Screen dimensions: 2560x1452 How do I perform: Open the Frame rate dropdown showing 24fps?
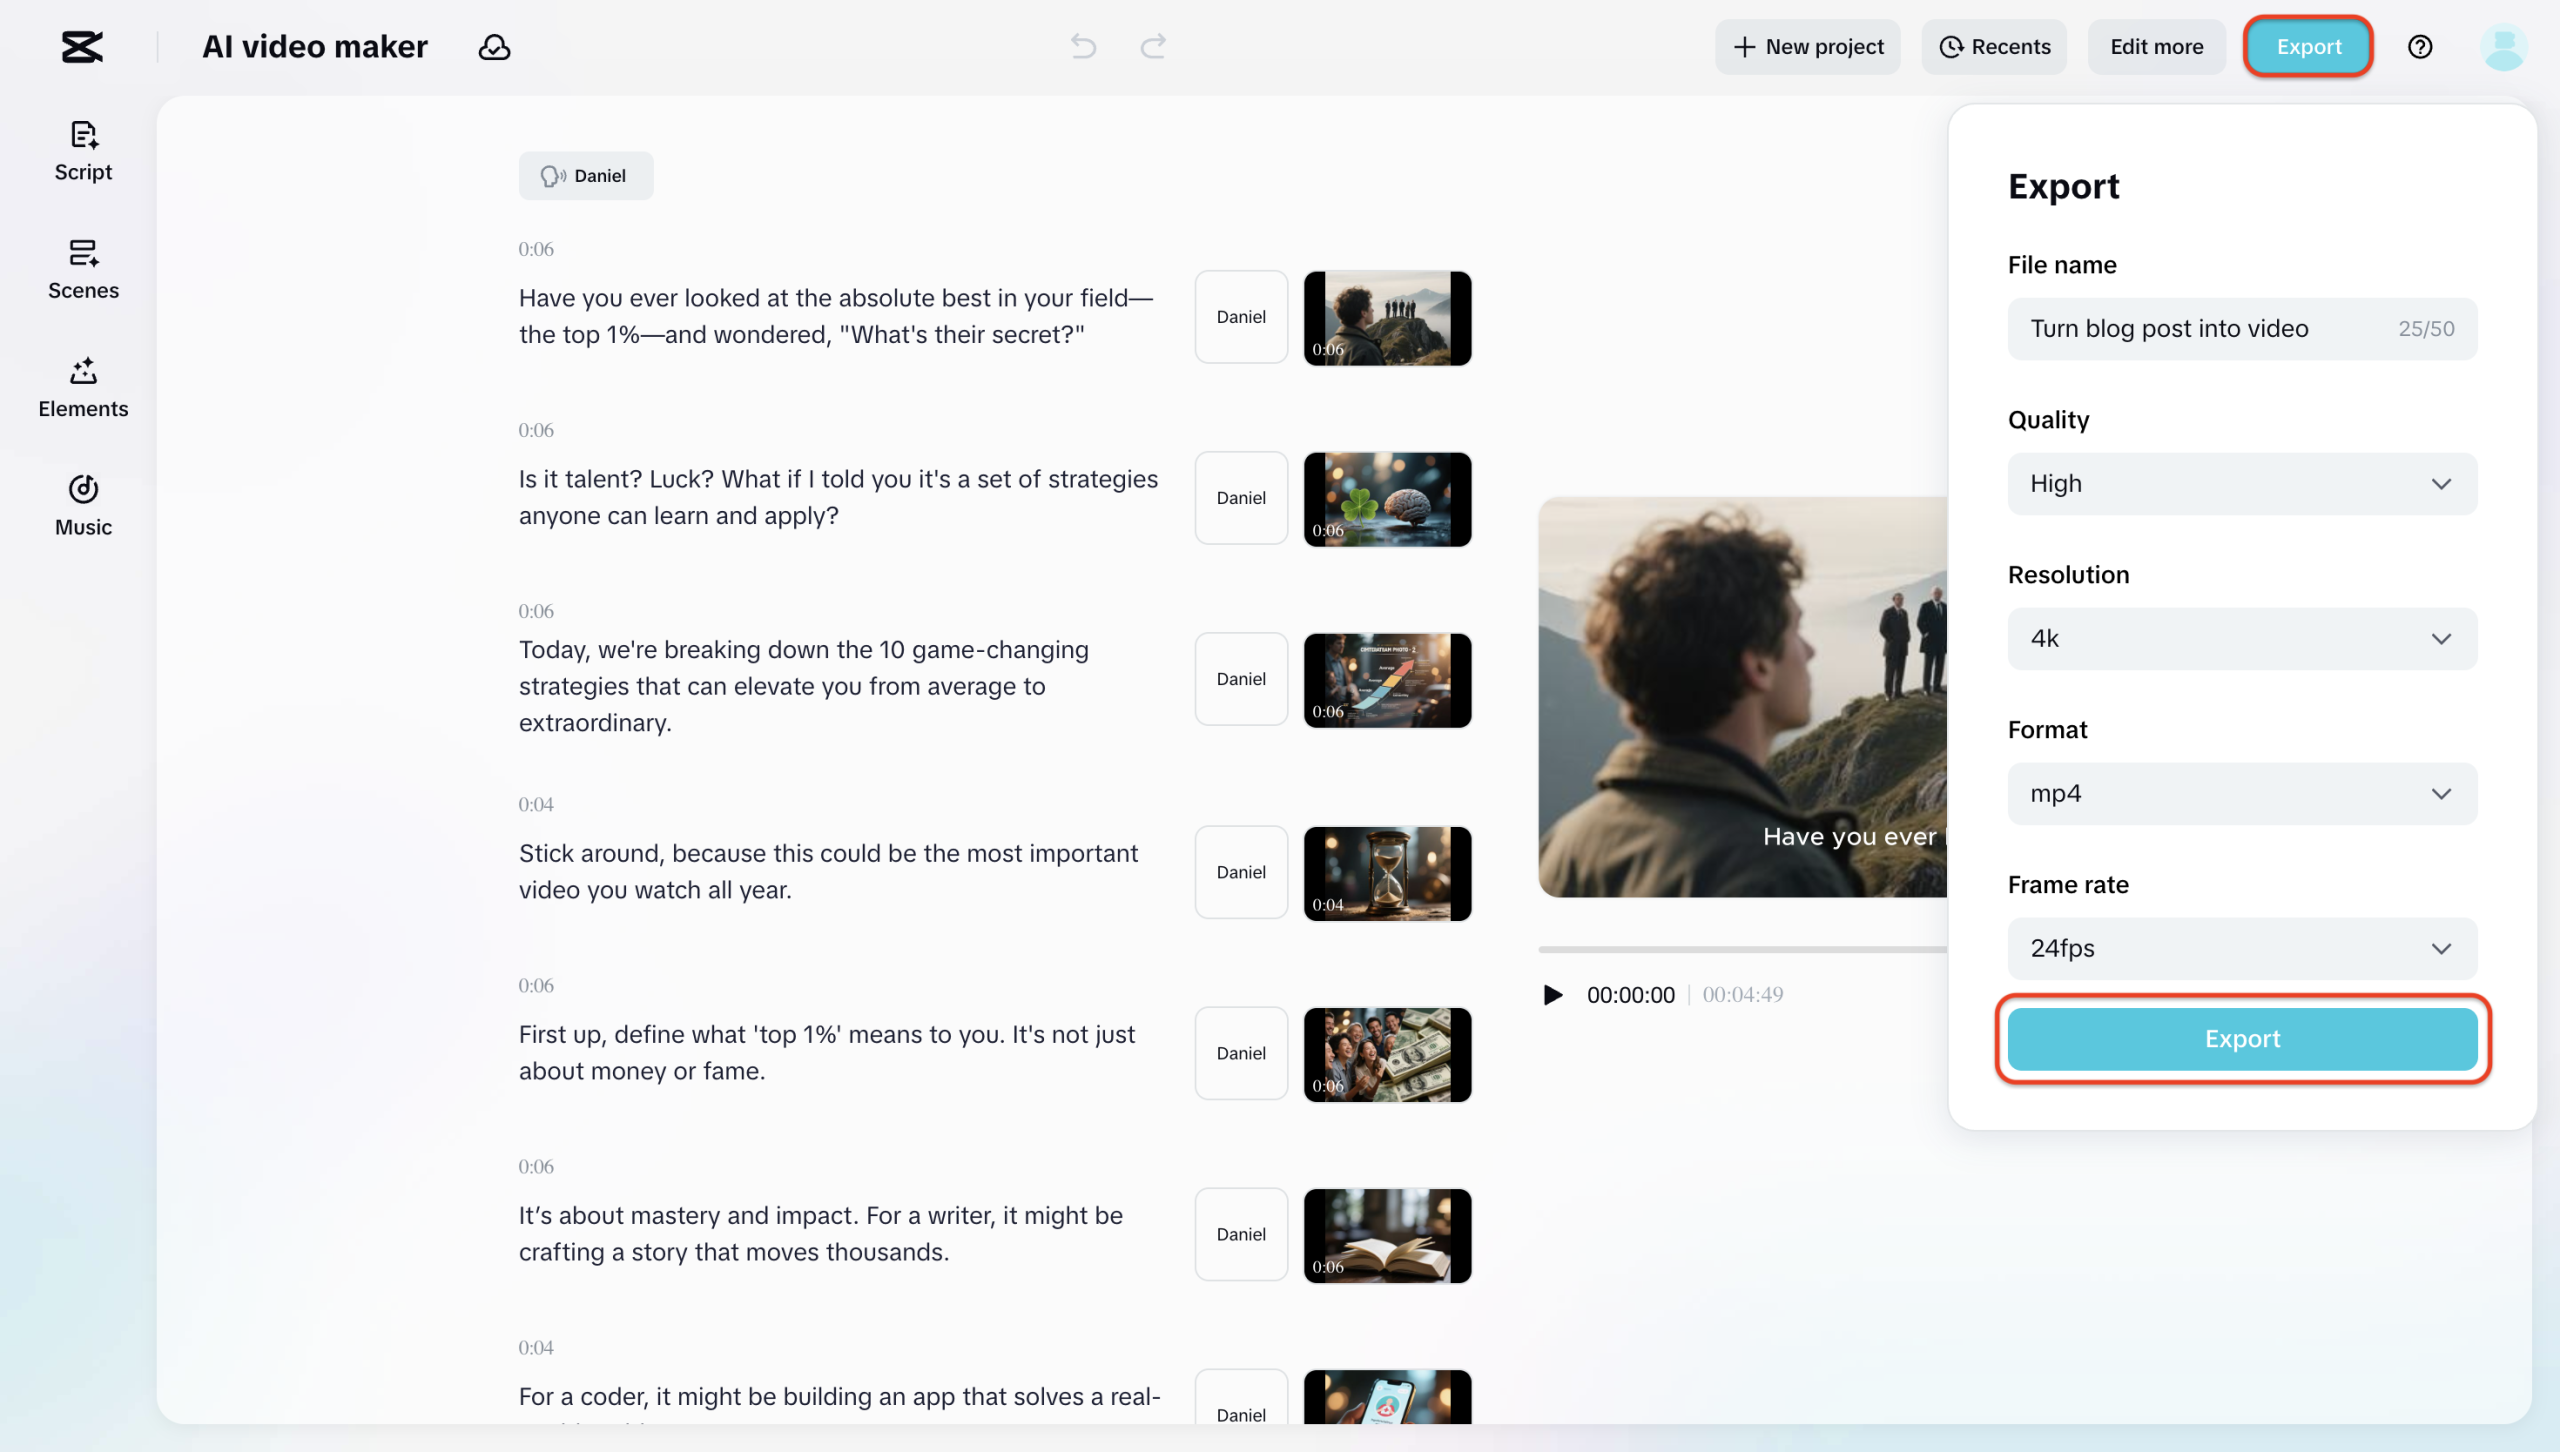tap(2241, 949)
